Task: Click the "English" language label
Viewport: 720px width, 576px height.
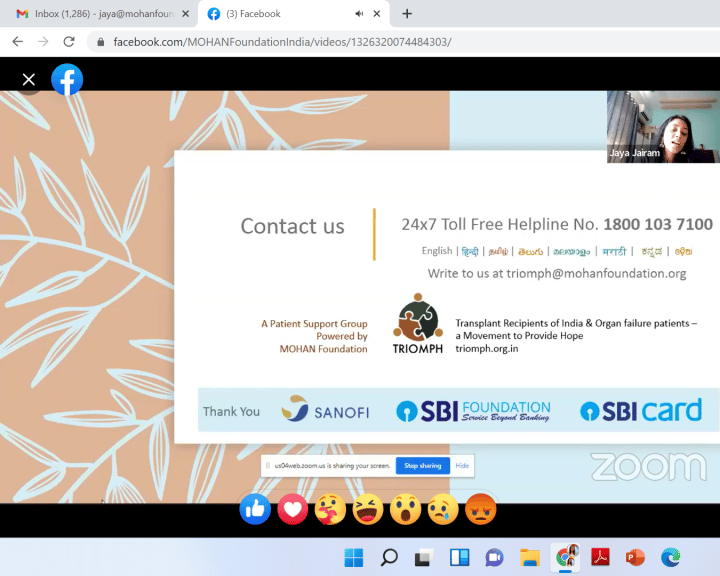Action: [x=437, y=251]
